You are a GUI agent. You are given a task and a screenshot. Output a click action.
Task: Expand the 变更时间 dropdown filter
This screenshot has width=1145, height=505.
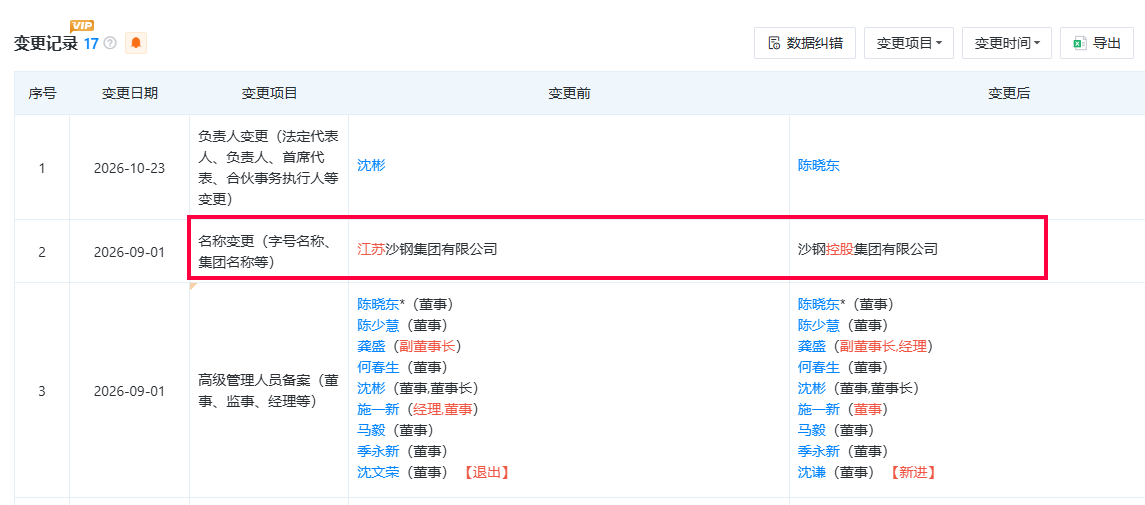click(x=1006, y=43)
